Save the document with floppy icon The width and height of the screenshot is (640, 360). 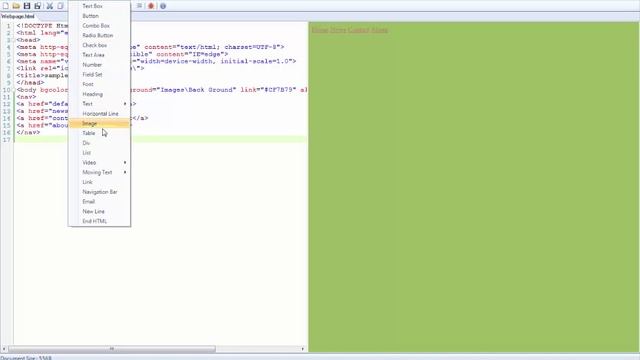[x=27, y=6]
